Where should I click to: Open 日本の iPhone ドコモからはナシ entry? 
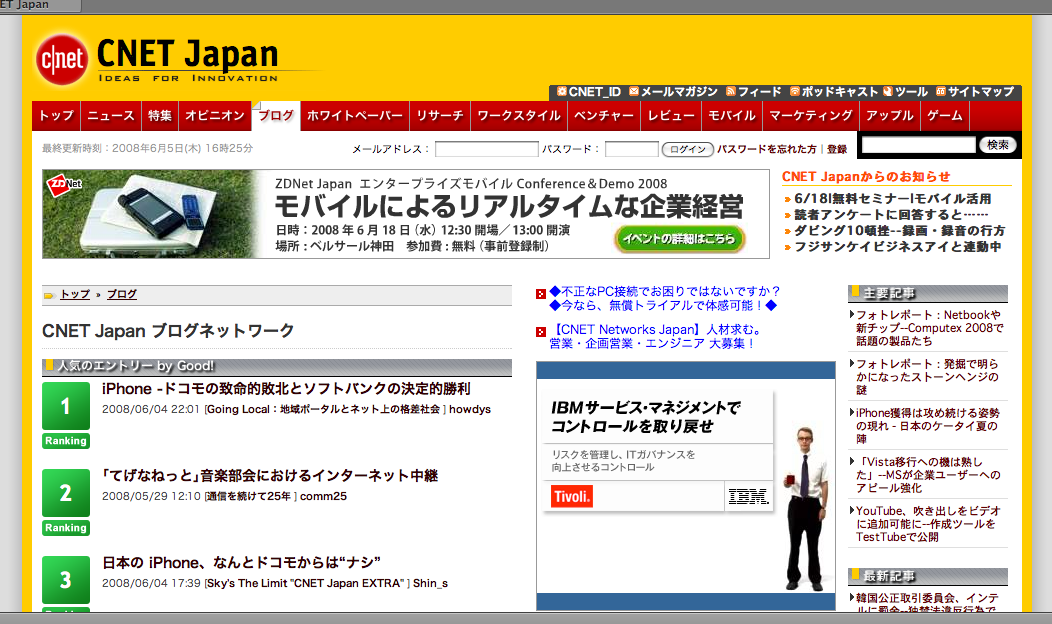[x=241, y=562]
